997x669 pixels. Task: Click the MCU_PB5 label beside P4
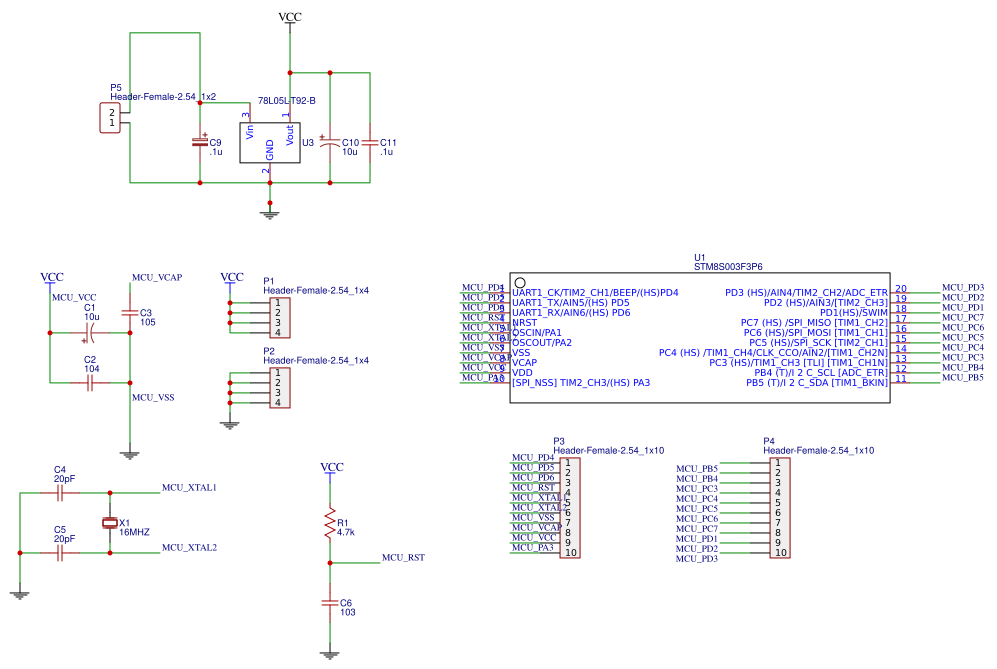697,469
